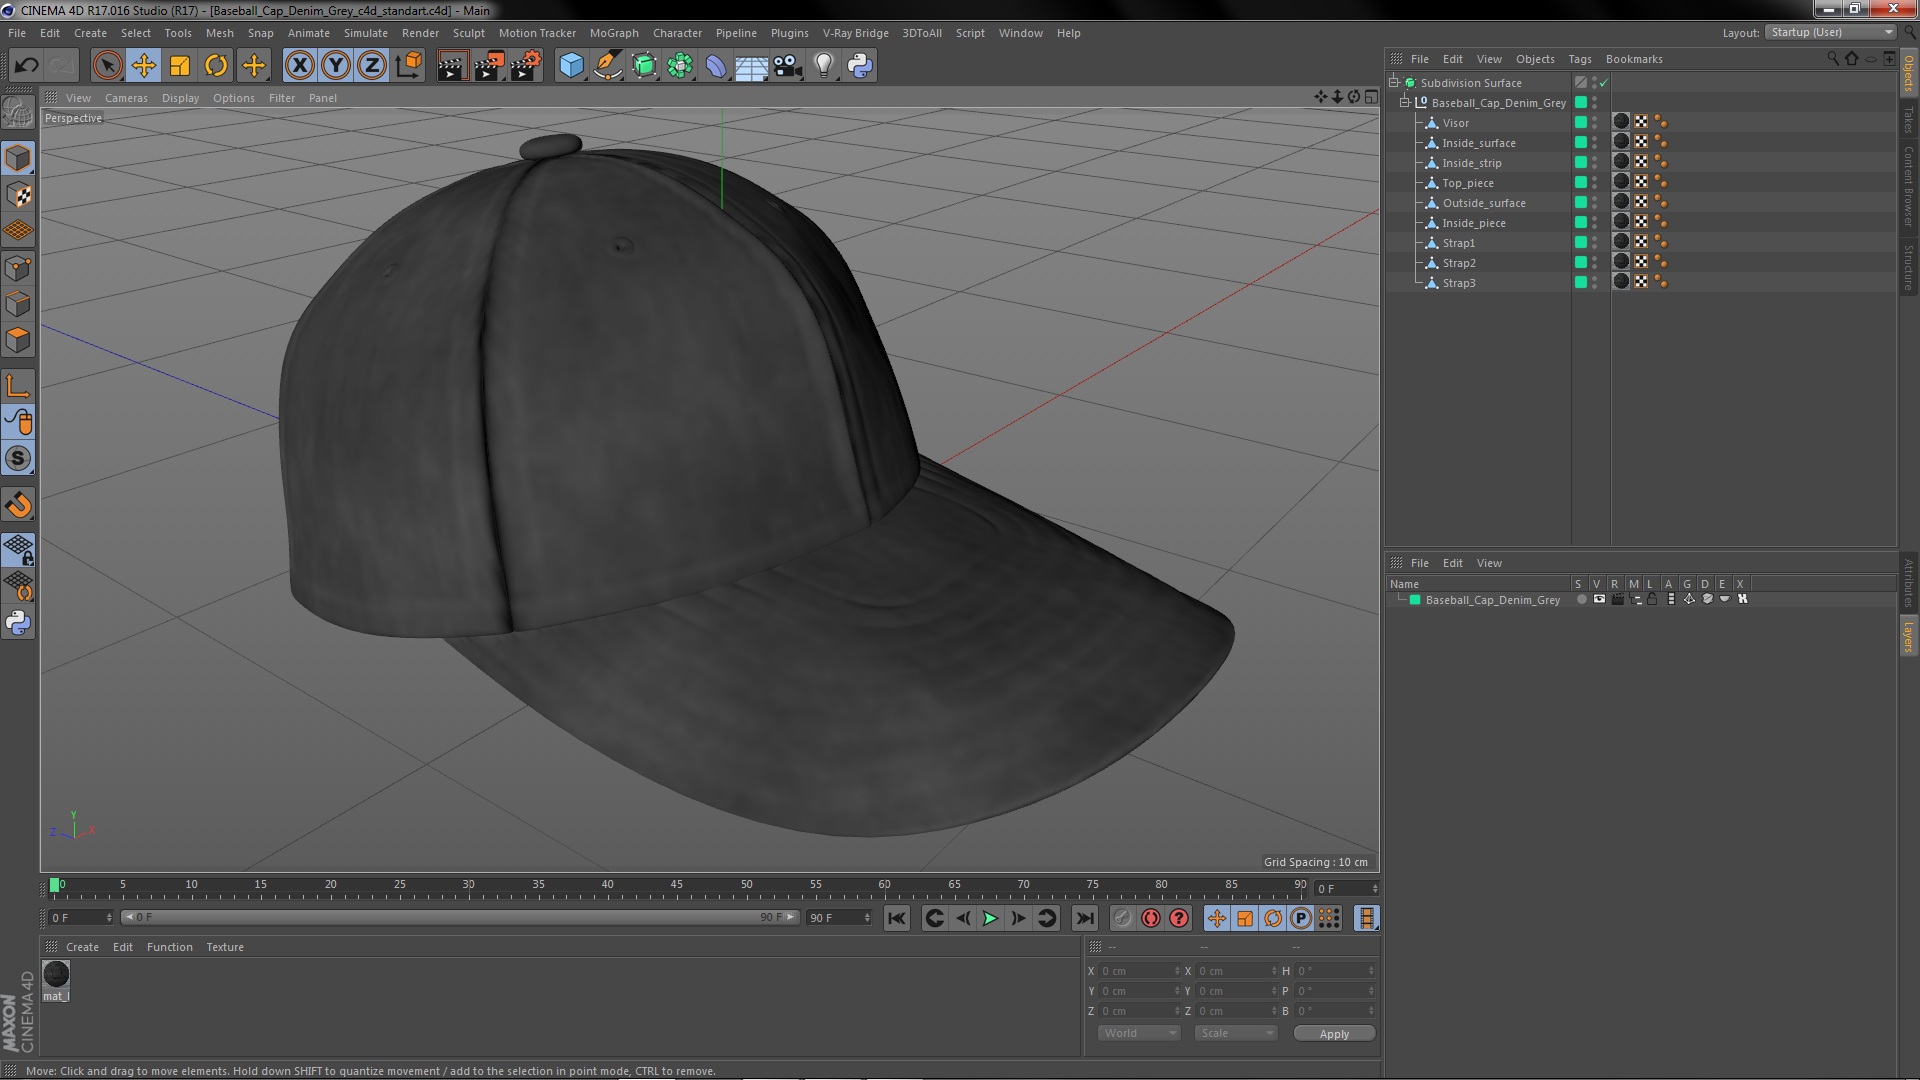The height and width of the screenshot is (1080, 1920).
Task: Open the Content Browser side tab
Action: (1909, 186)
